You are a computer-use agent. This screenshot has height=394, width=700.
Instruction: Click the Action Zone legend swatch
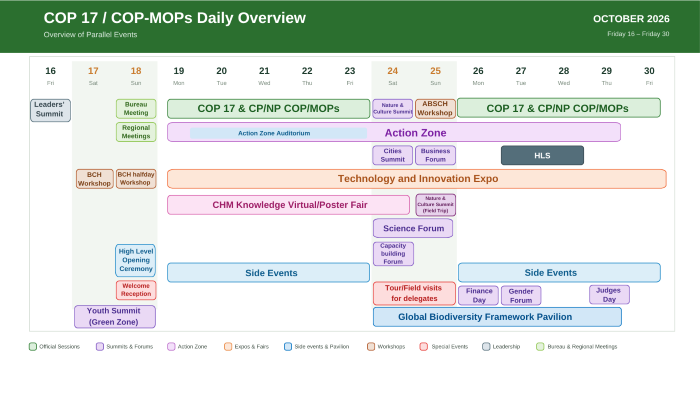click(x=171, y=347)
